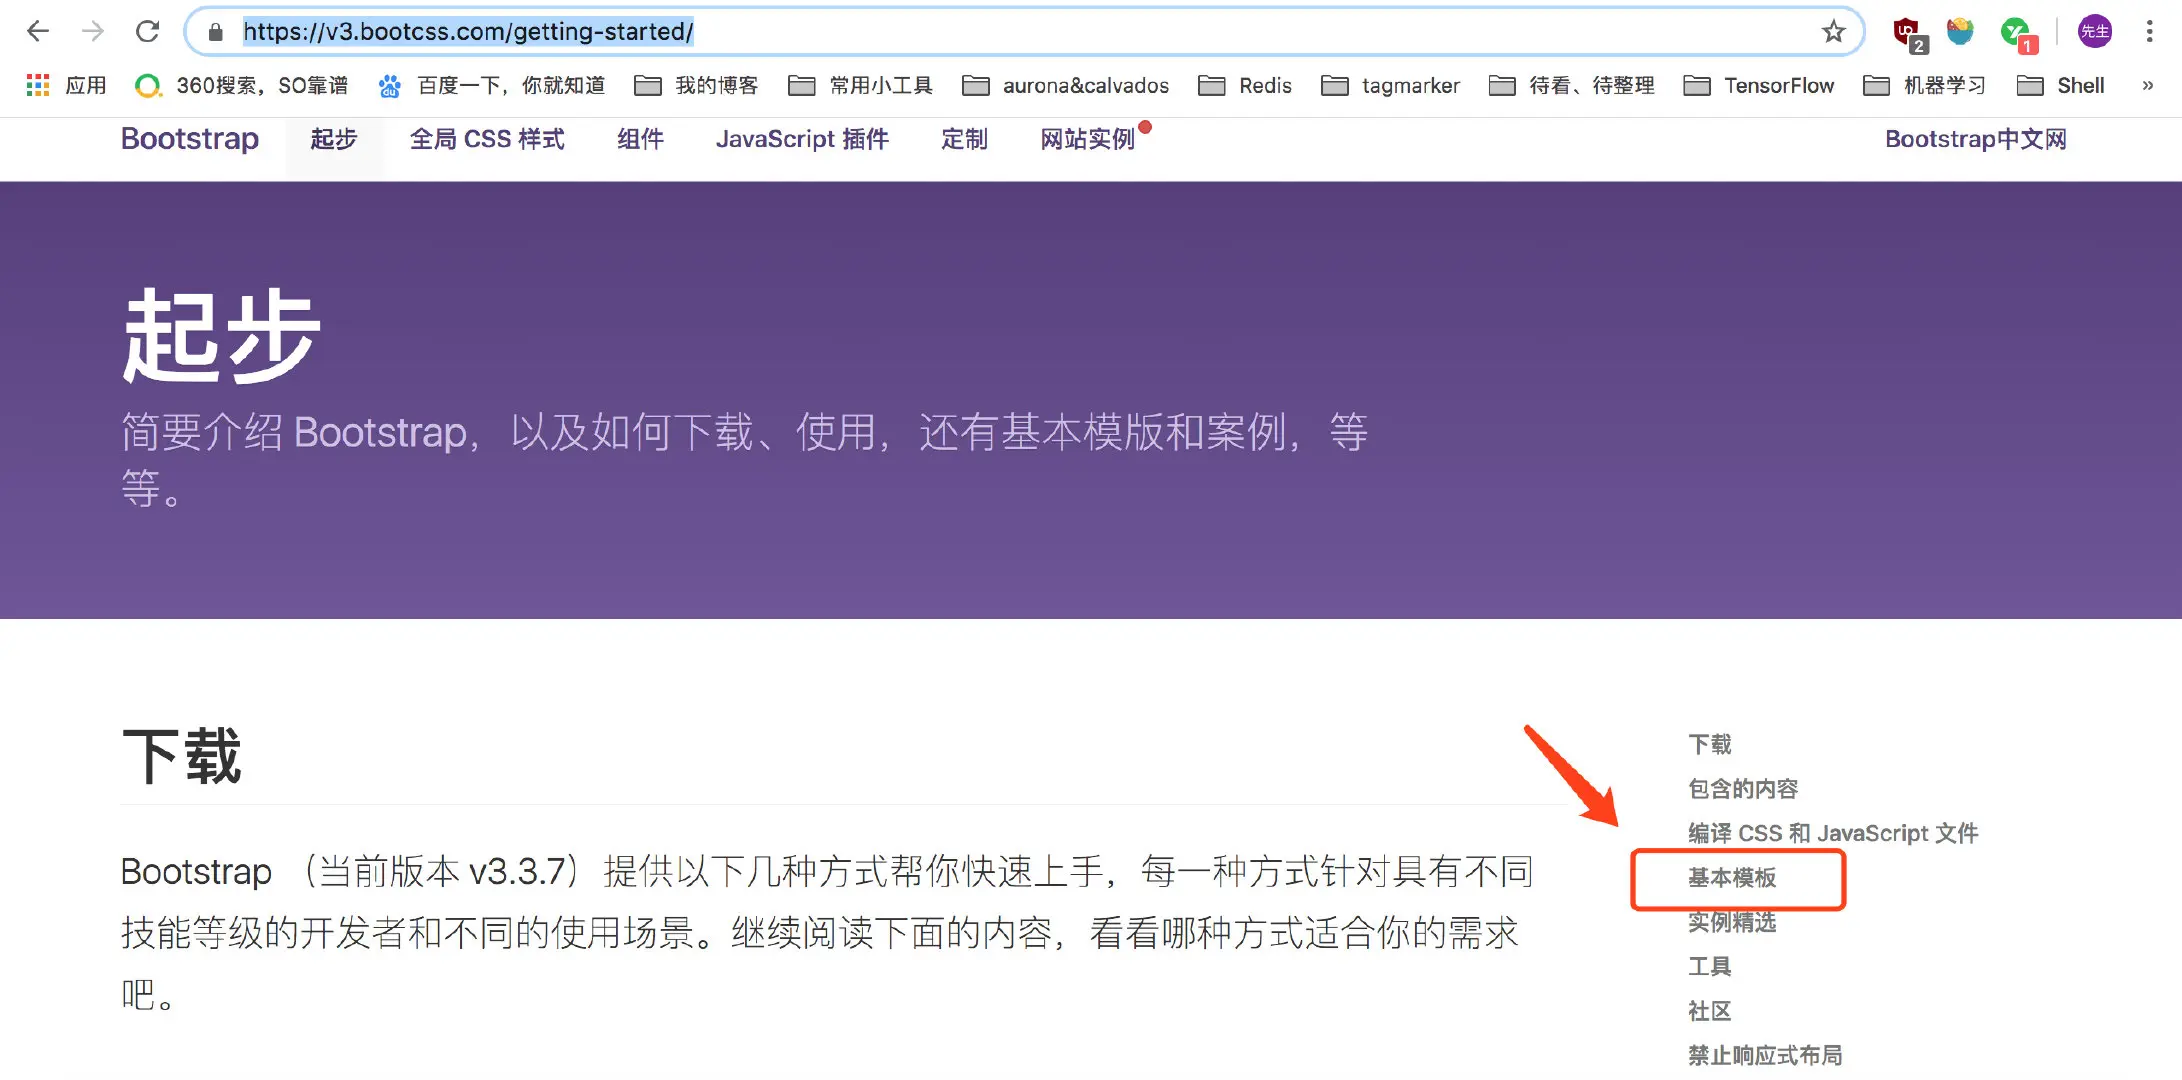
Task: Open 网站实例 nav link
Action: 1087,139
